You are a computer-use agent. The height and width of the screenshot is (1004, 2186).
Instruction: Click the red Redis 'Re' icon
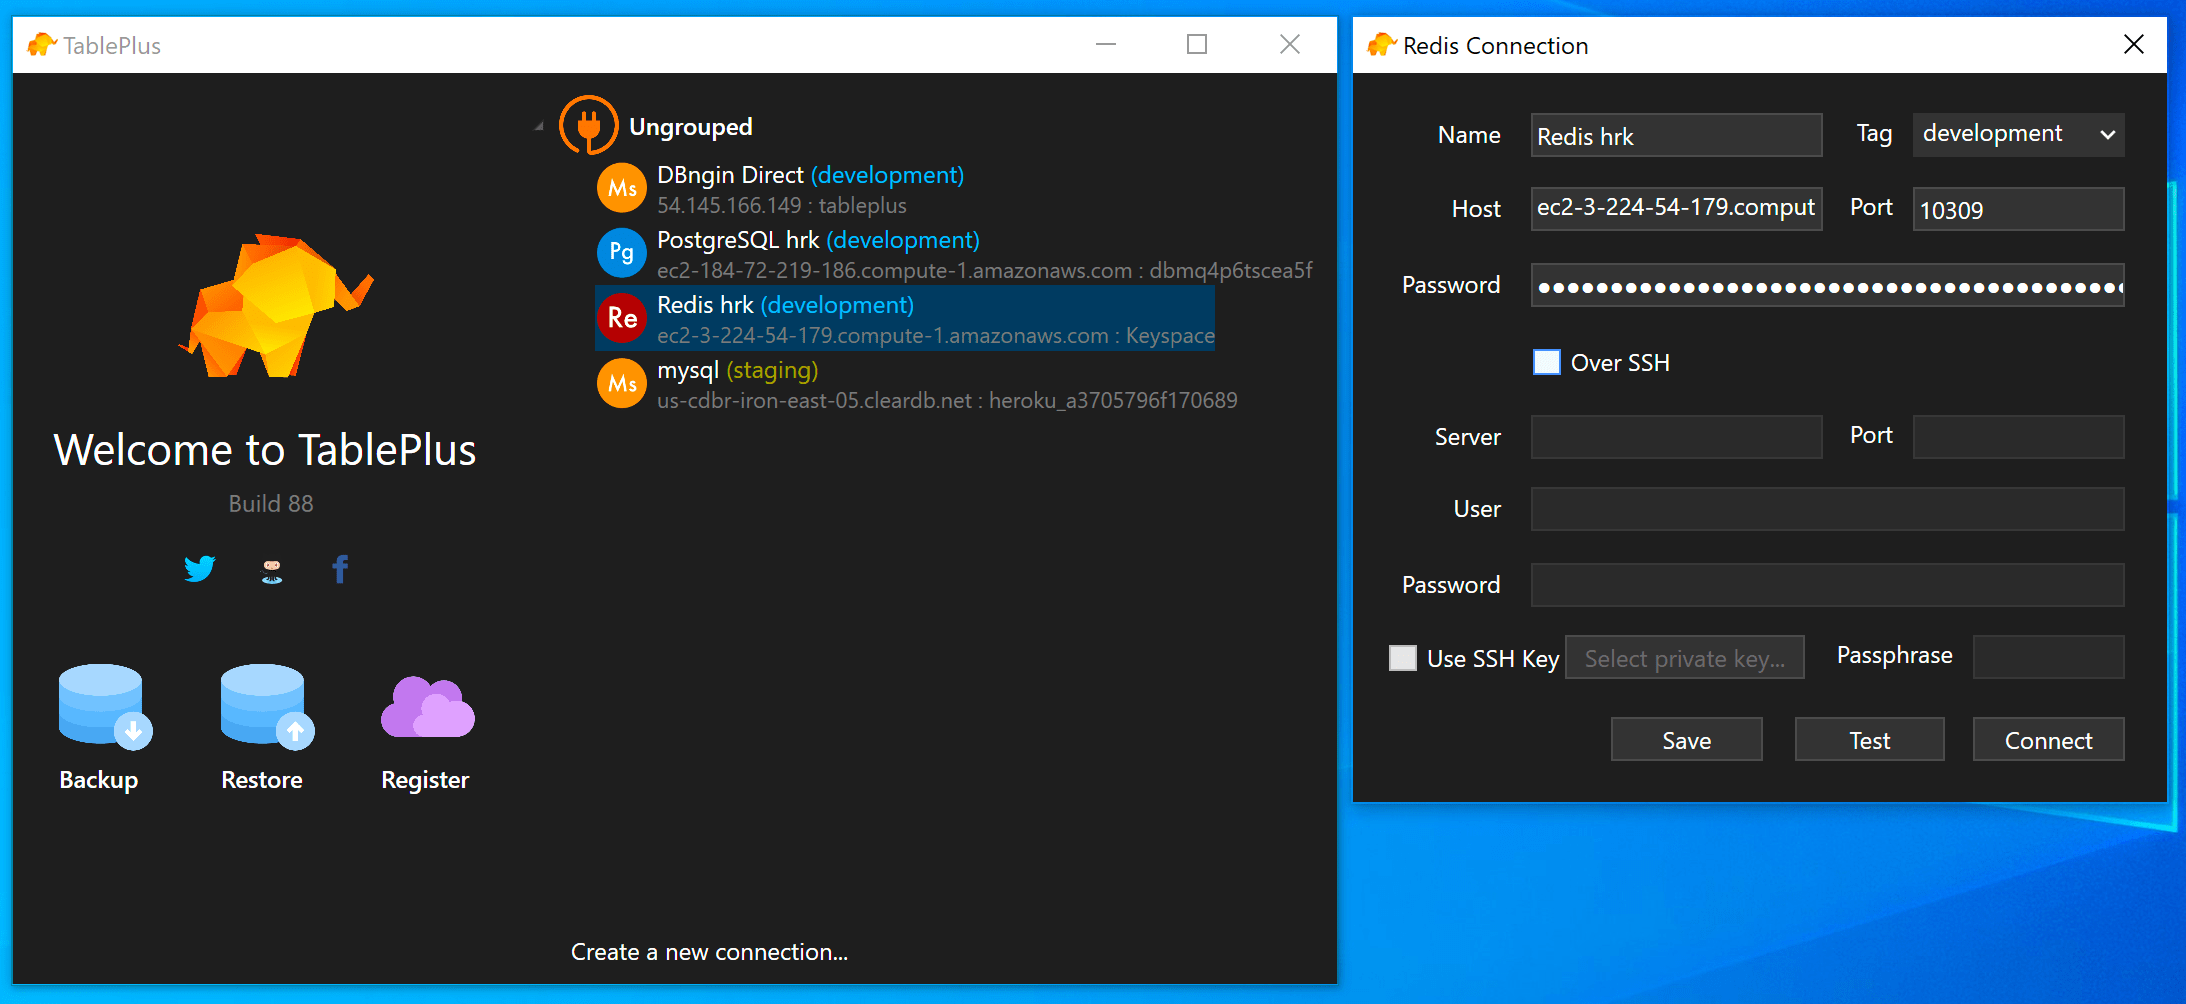click(621, 318)
